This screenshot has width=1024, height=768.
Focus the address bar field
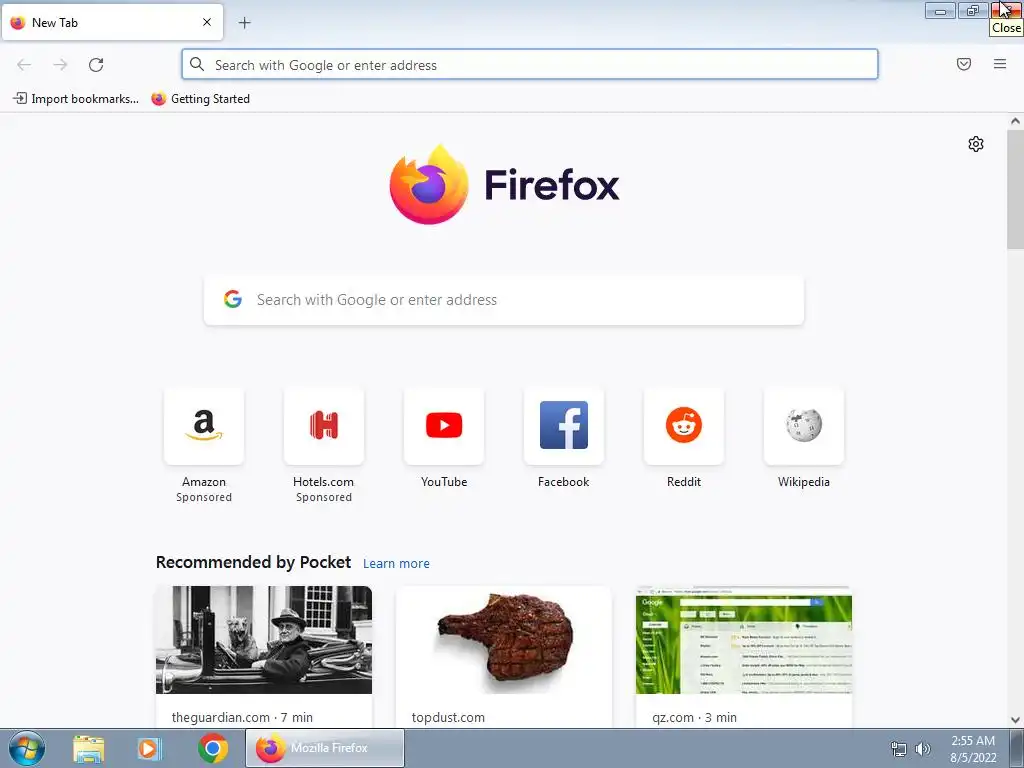530,65
